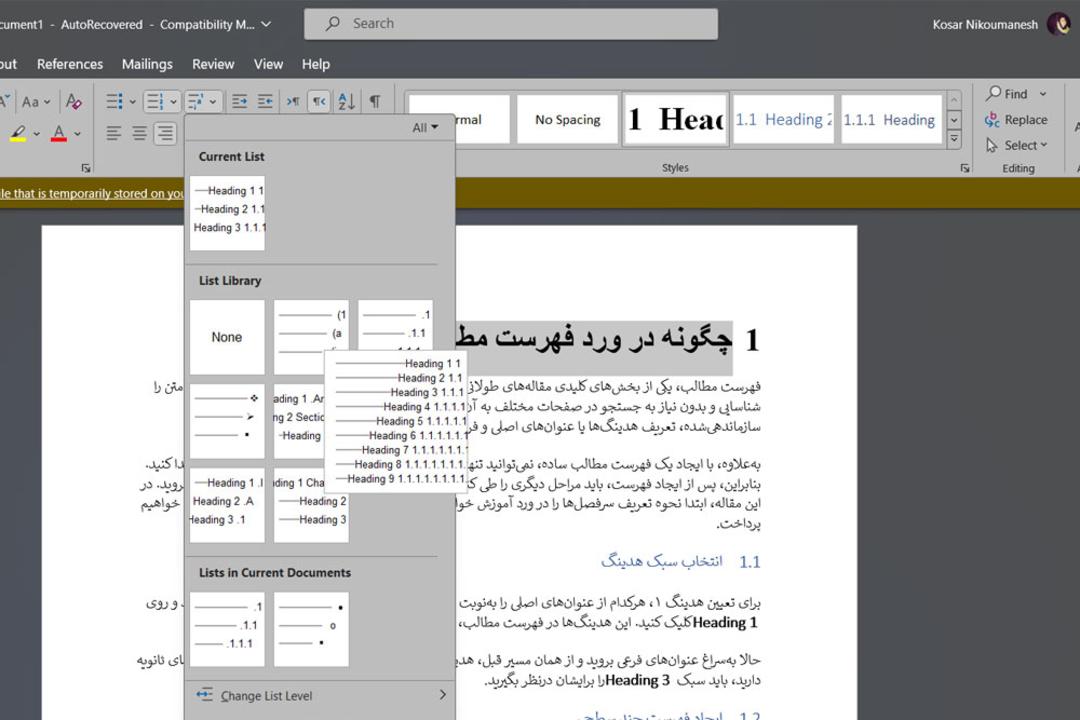This screenshot has width=1080, height=720.
Task: Click Multilevel List dropdown arrow
Action: click(213, 102)
